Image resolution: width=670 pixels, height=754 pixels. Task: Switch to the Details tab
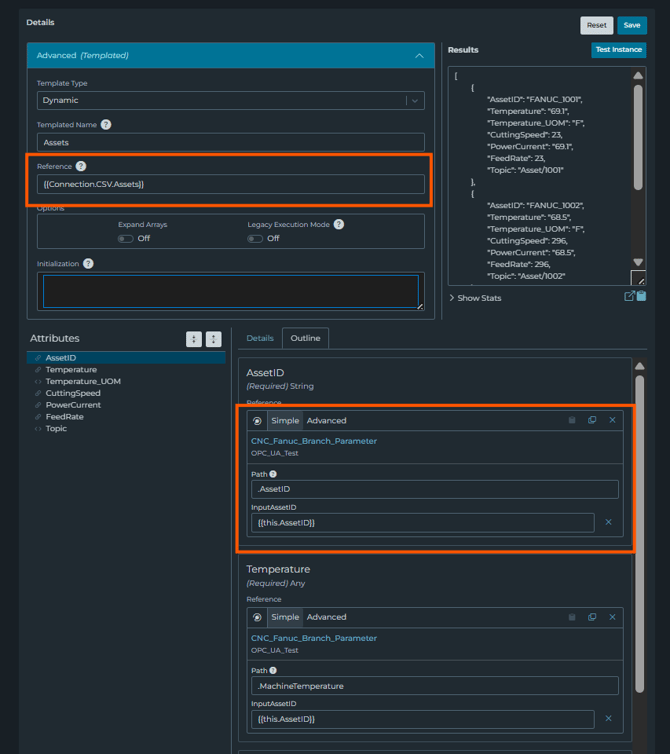point(260,339)
